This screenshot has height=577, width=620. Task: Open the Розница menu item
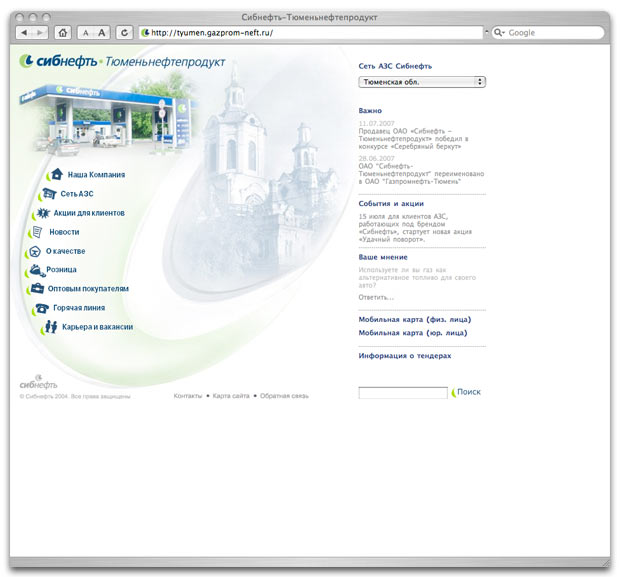61,270
